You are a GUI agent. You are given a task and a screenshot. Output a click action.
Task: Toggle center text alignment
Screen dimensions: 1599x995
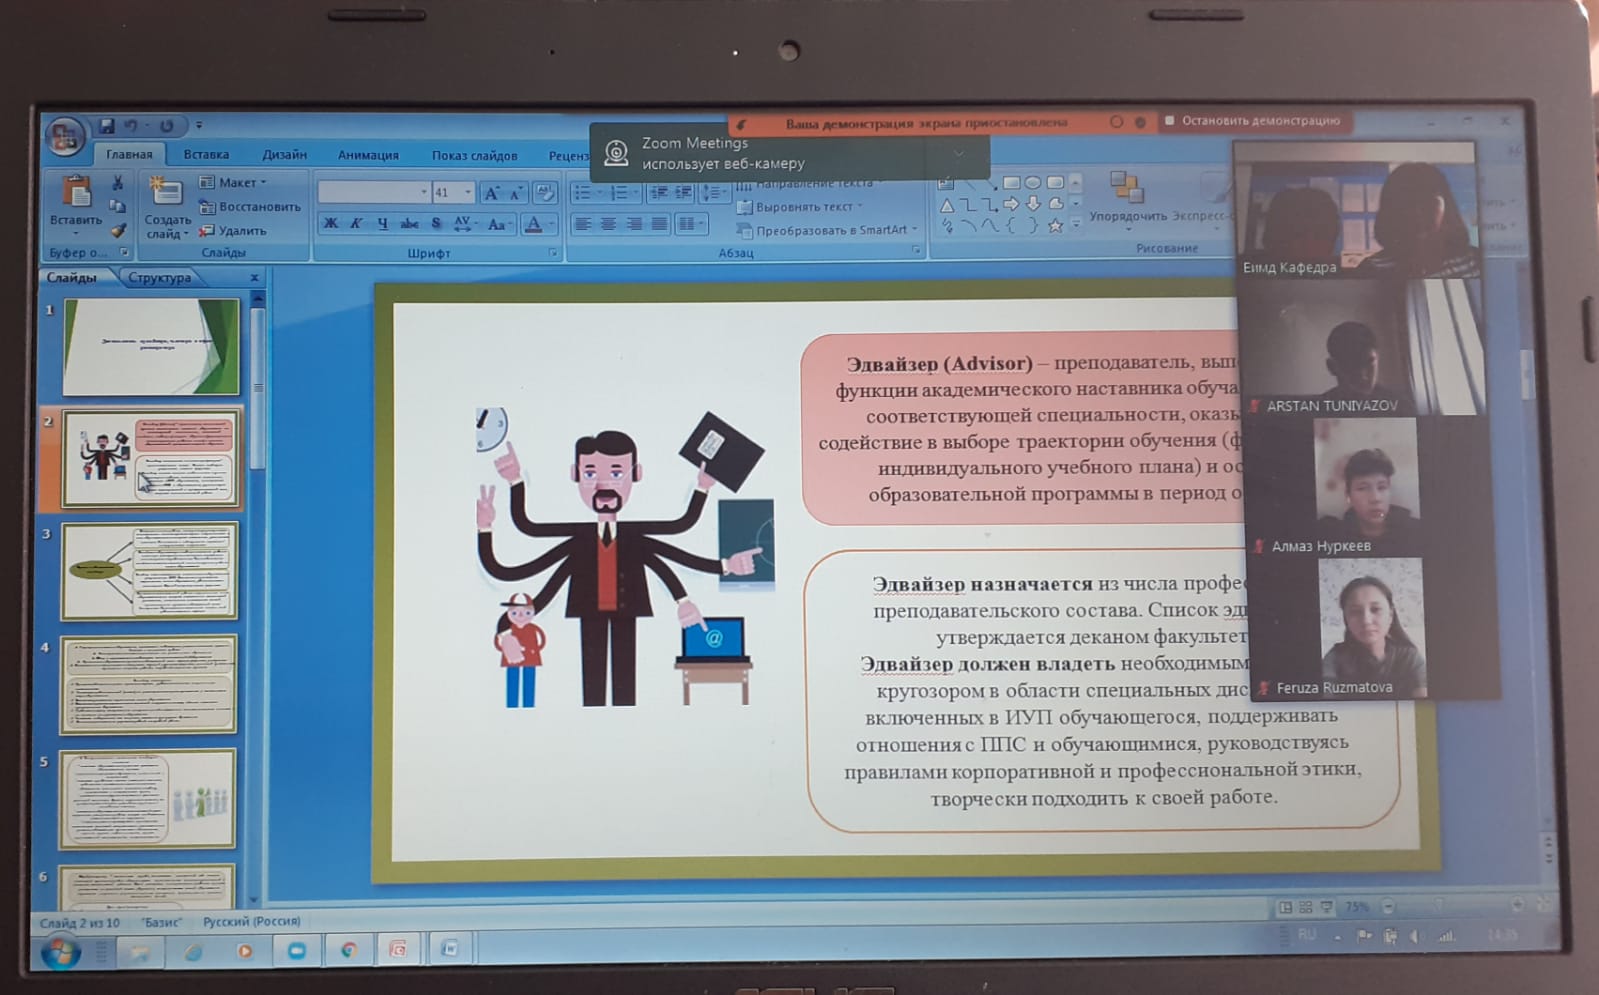pos(608,224)
